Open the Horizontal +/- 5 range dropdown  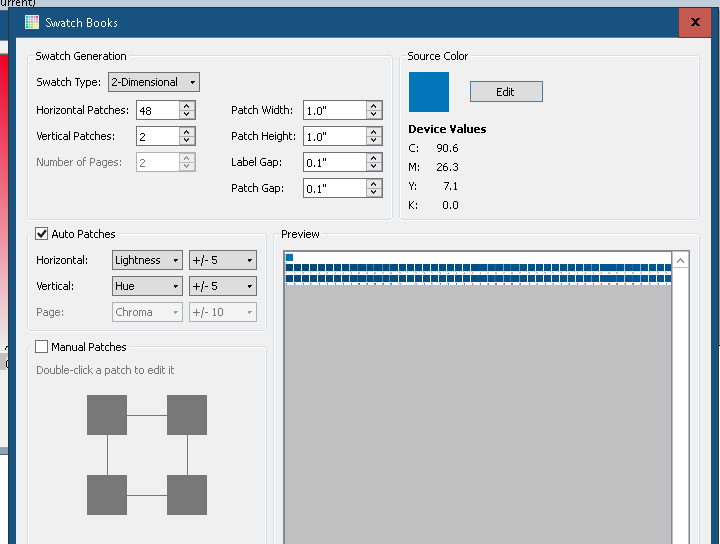(x=223, y=260)
